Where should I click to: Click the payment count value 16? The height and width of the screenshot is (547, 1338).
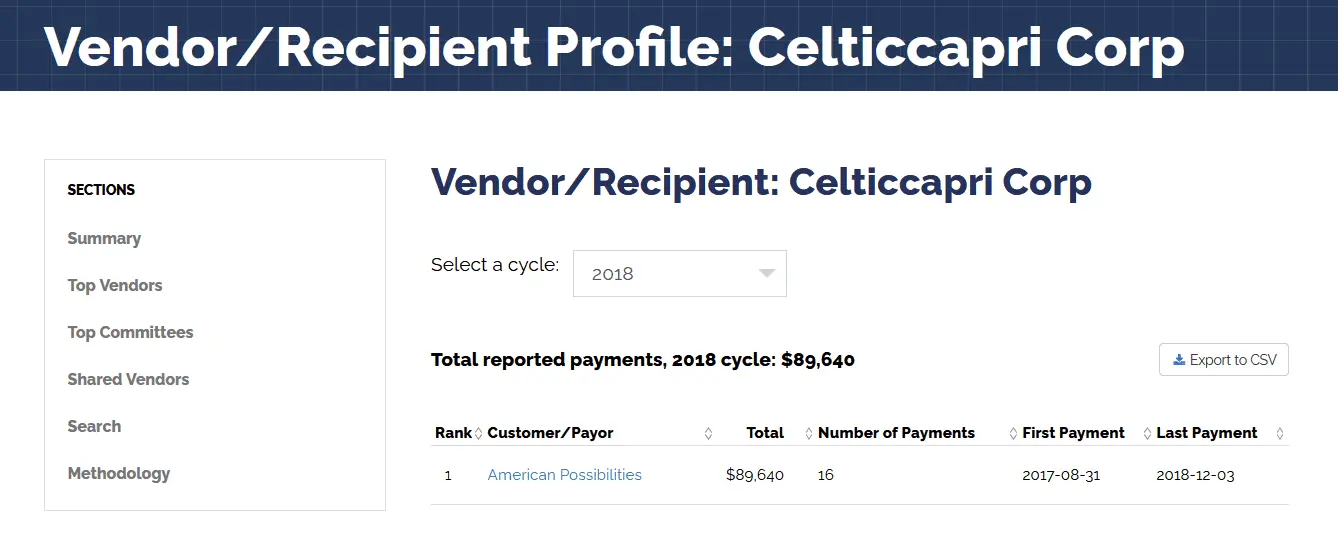click(x=826, y=475)
